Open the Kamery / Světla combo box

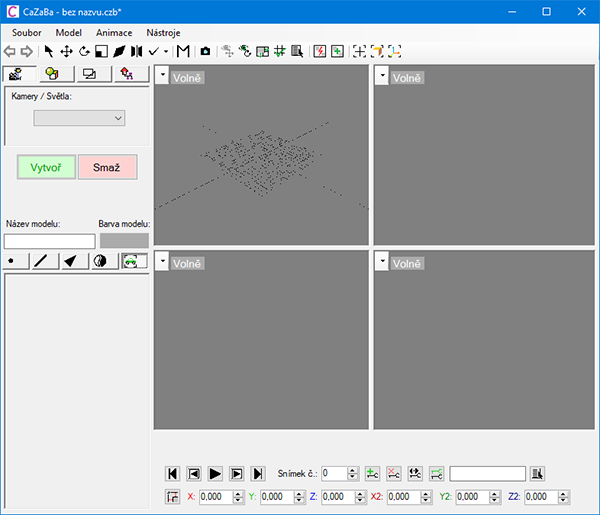tap(79, 118)
